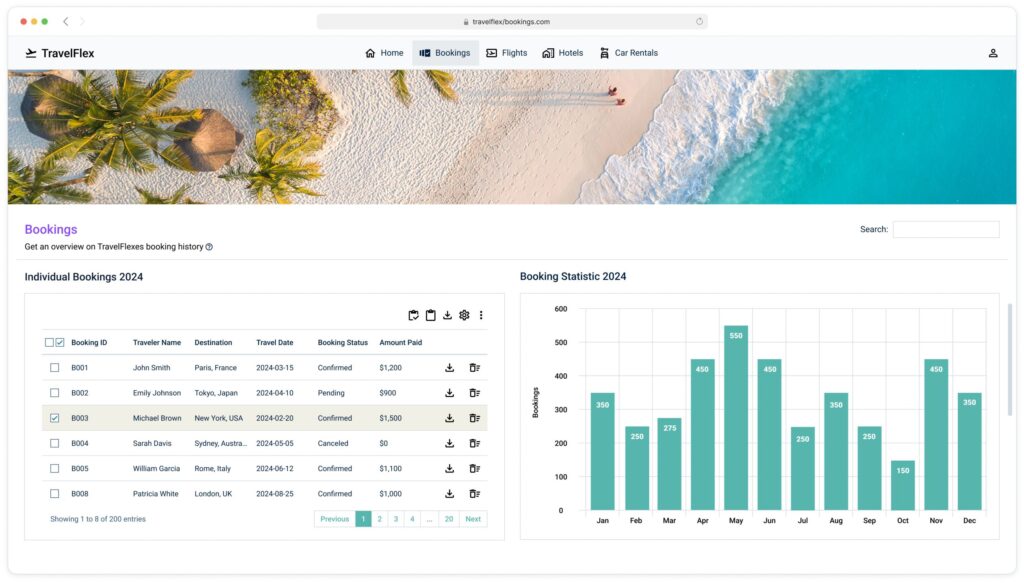Delete the Patricia White booking row
The width and height of the screenshot is (1024, 583).
click(x=475, y=494)
